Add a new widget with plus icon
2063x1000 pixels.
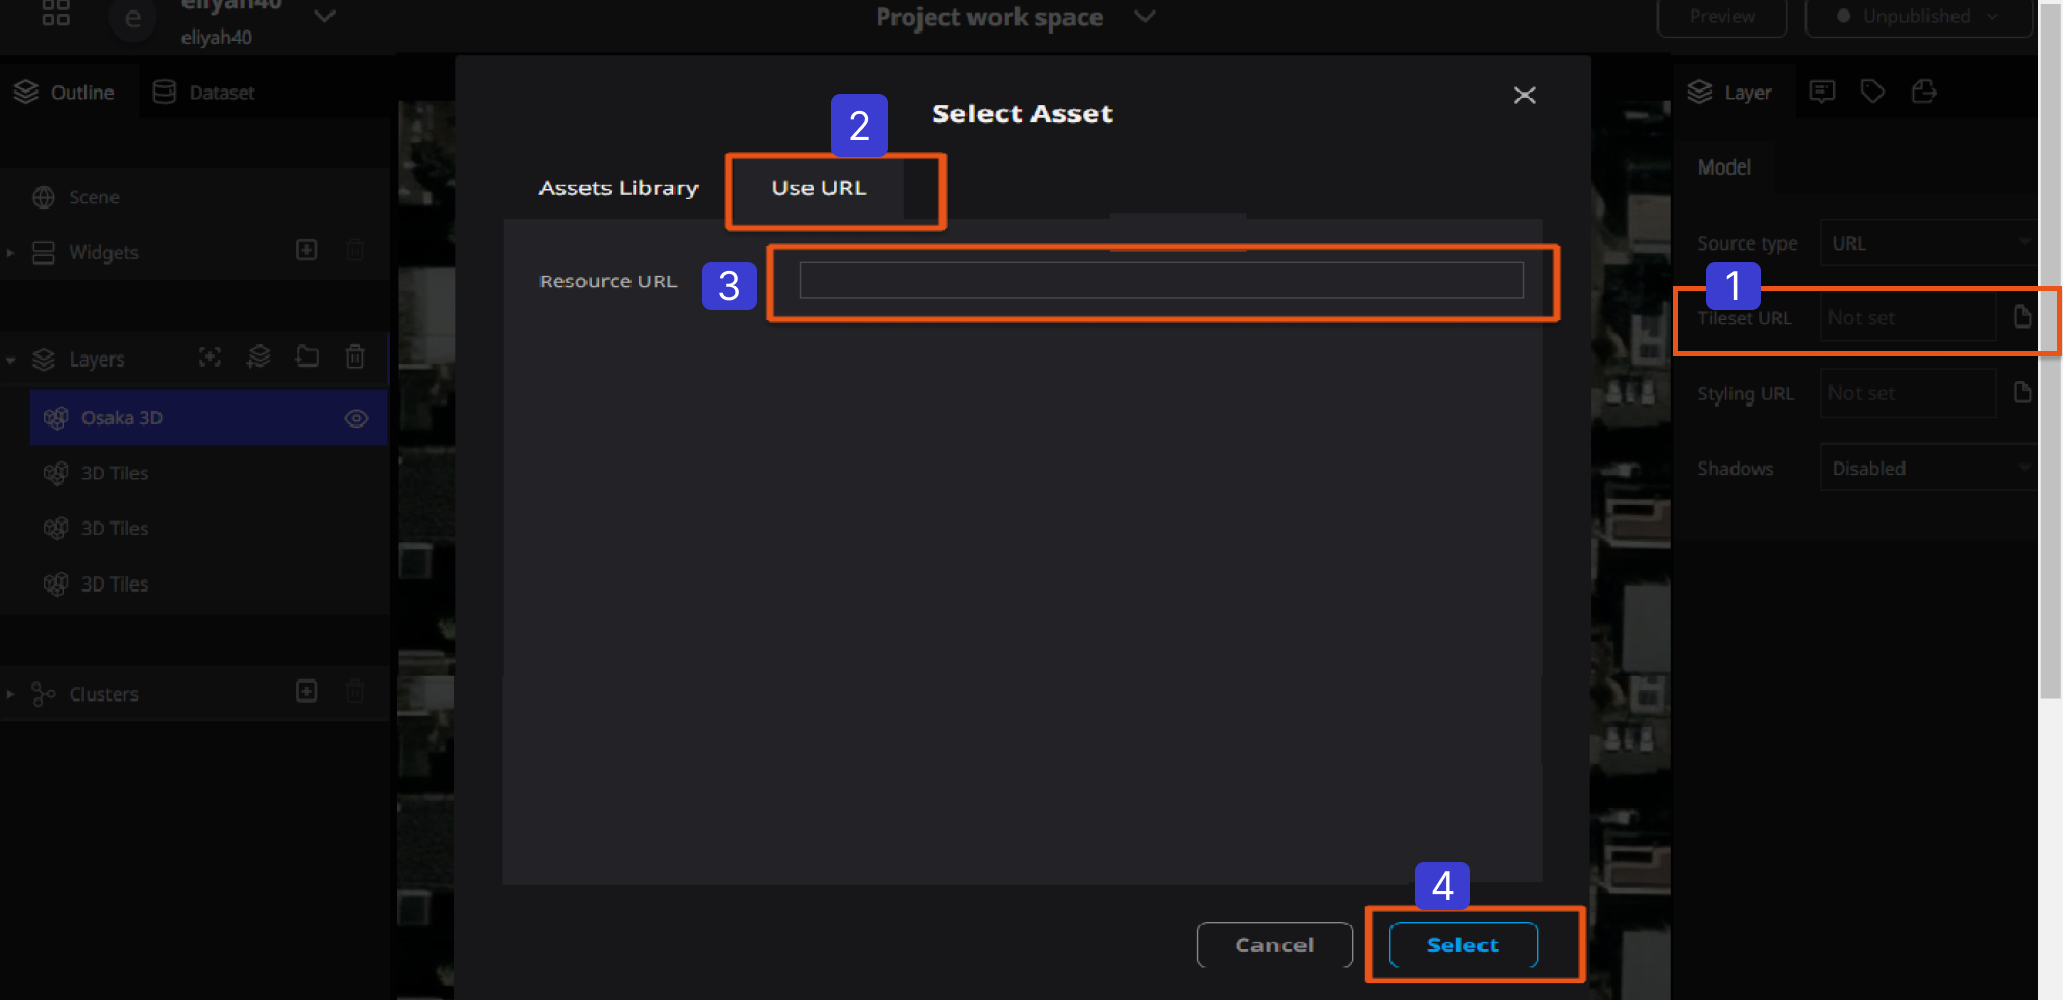[x=307, y=250]
